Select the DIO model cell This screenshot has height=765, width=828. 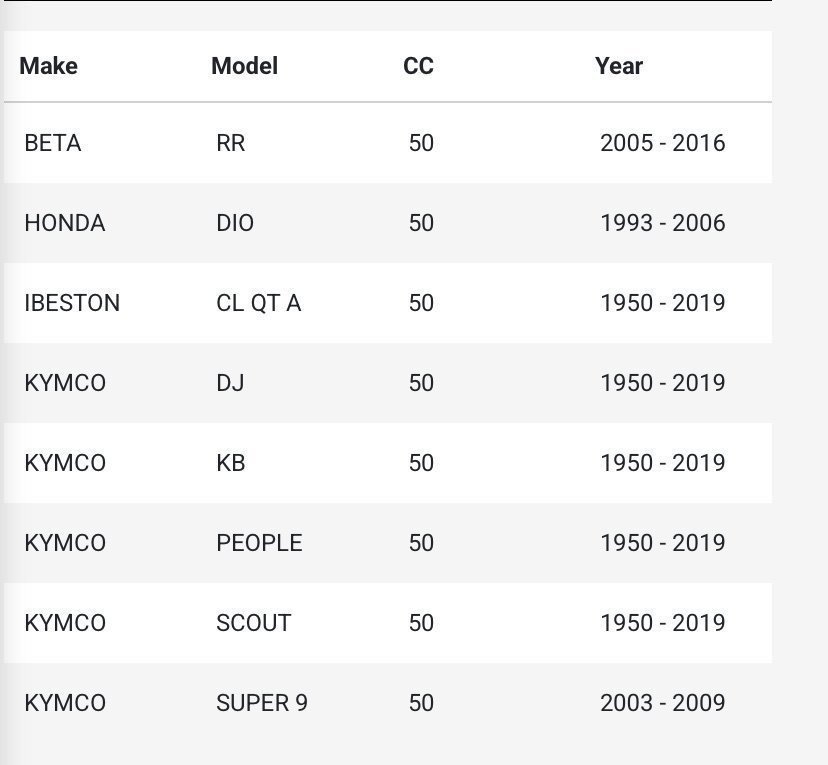tap(235, 223)
